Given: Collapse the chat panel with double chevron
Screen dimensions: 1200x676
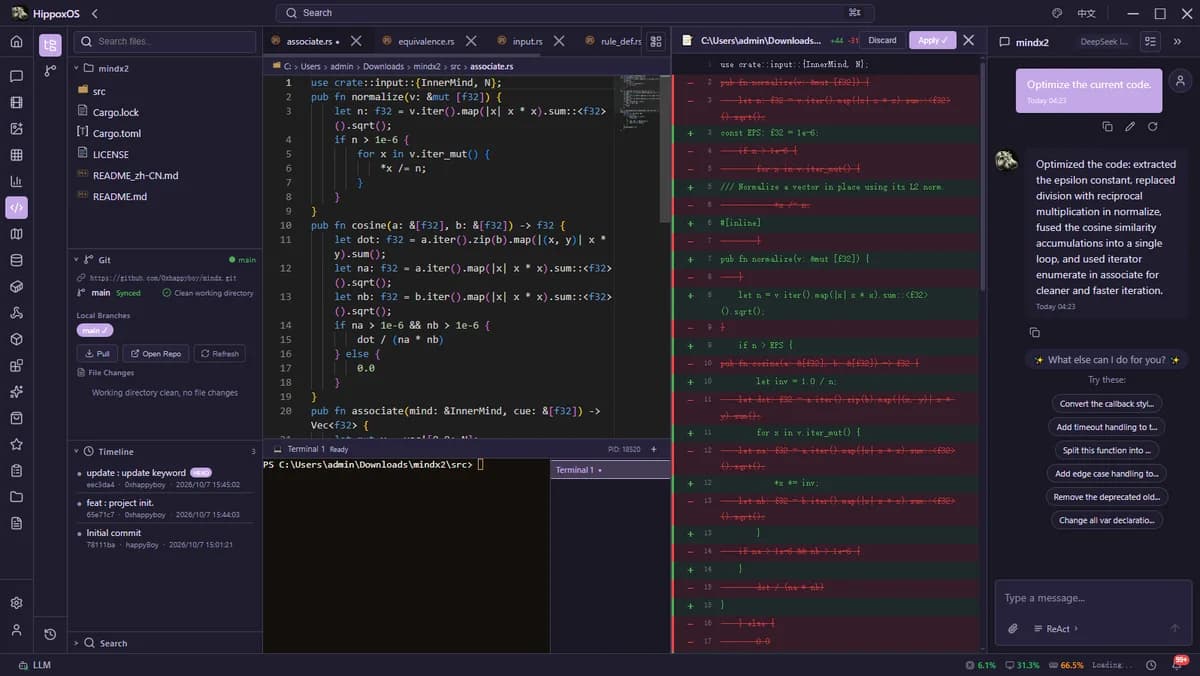Looking at the screenshot, I should pyautogui.click(x=1177, y=42).
